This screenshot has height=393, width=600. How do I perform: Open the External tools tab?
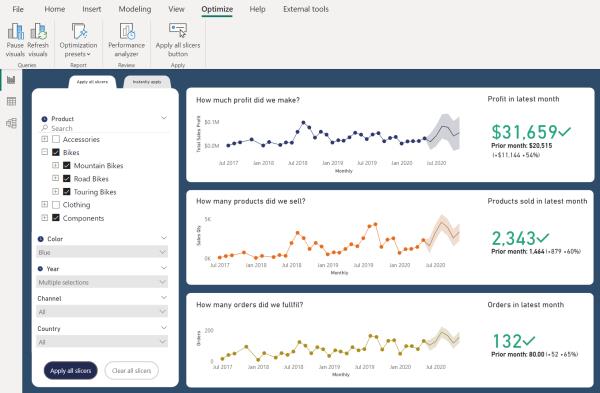pyautogui.click(x=306, y=9)
